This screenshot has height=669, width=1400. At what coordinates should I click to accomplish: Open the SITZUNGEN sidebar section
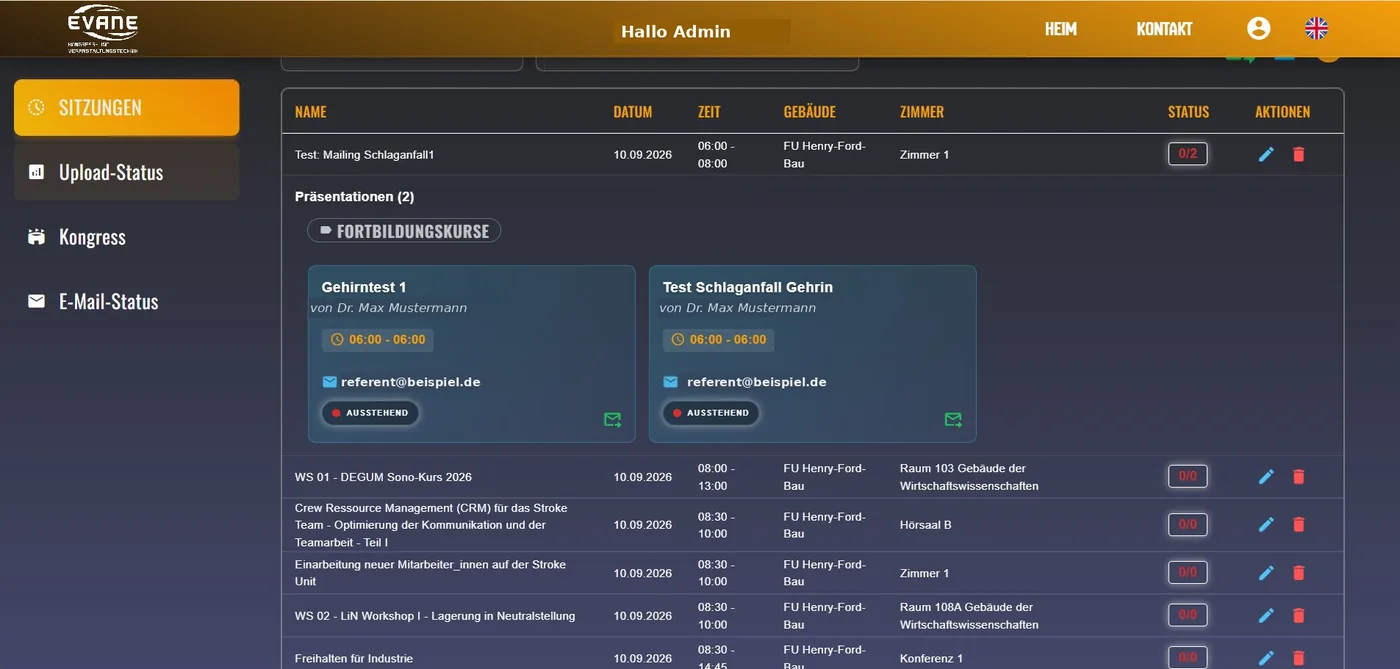click(x=126, y=107)
